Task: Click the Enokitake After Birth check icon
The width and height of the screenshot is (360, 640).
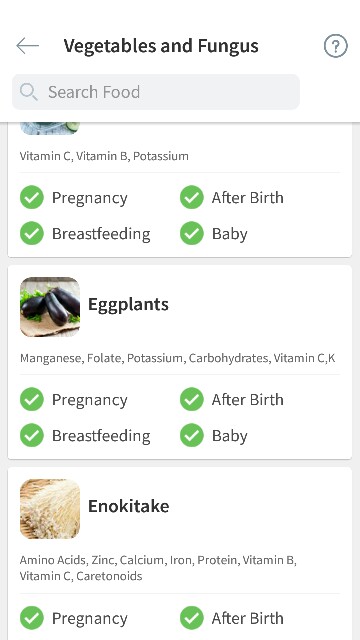Action: click(192, 618)
